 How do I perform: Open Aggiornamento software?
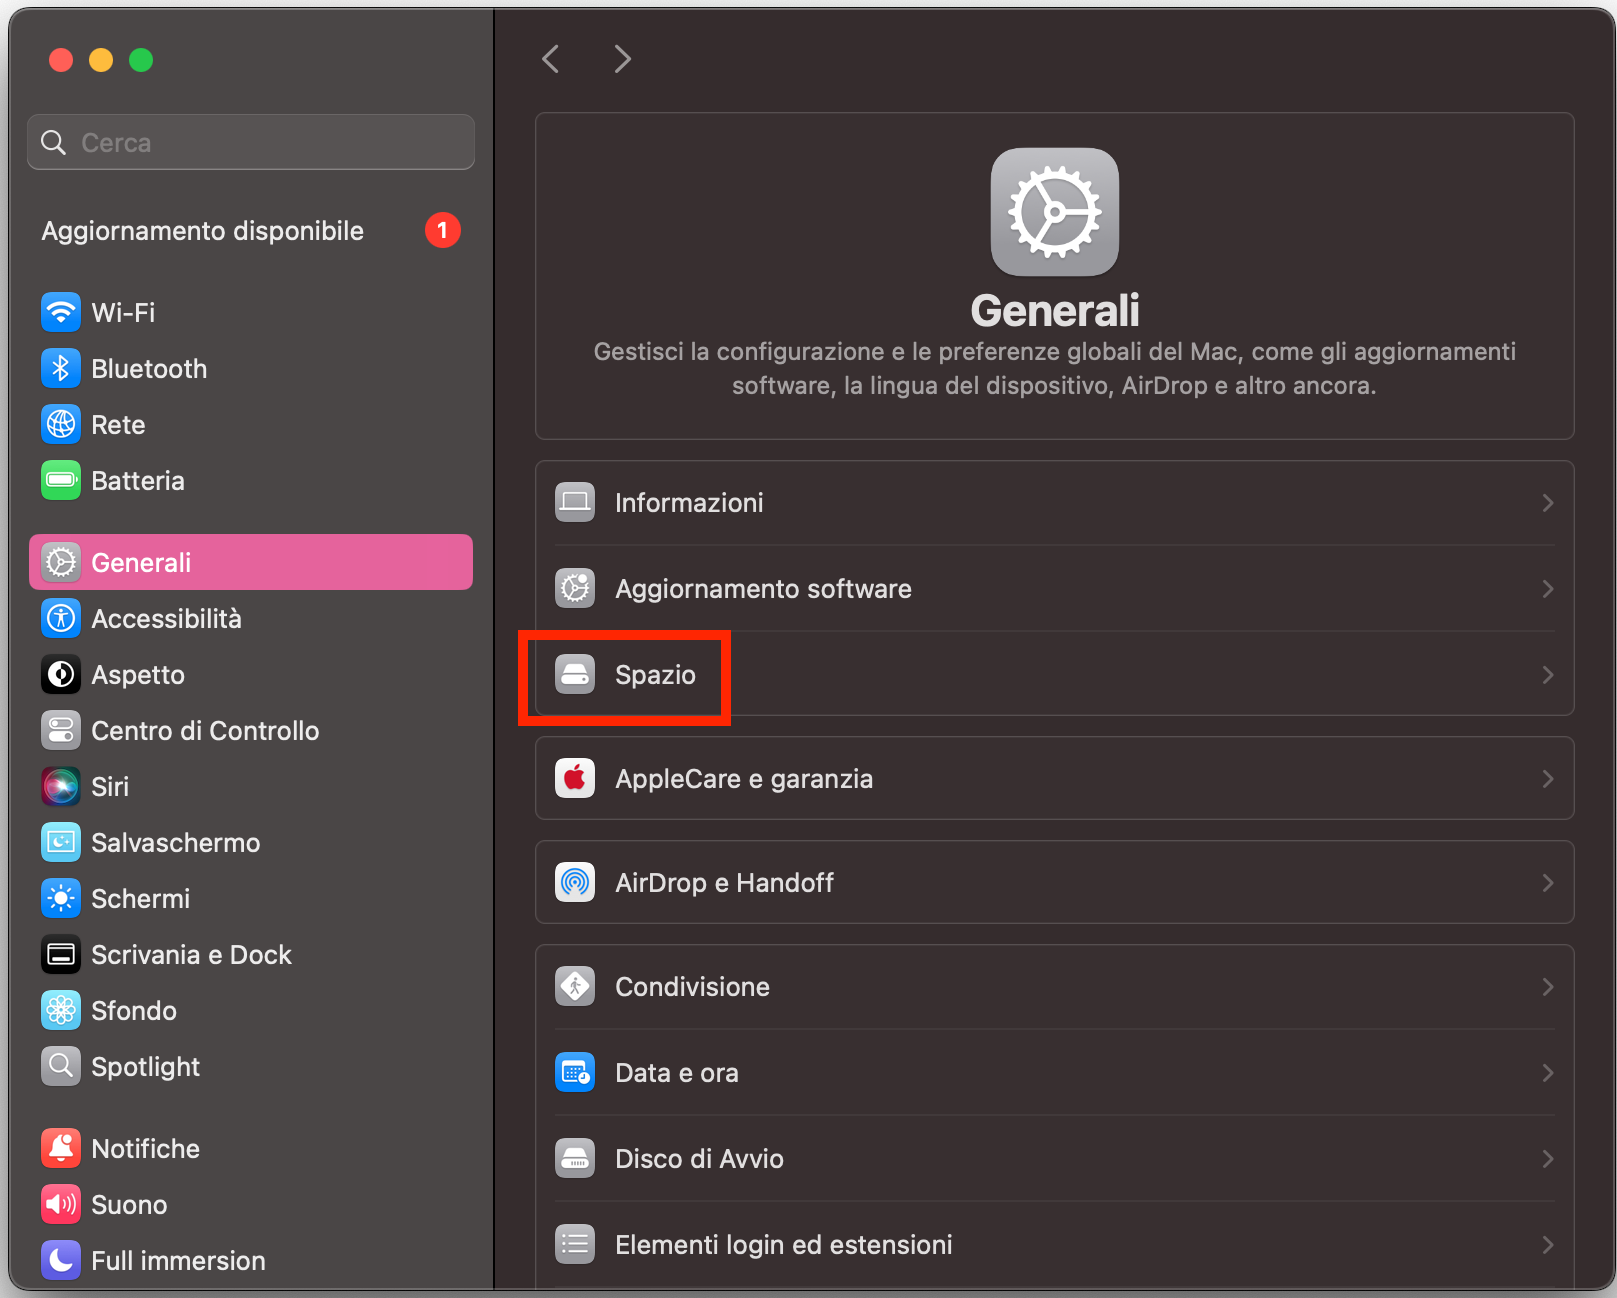[762, 588]
